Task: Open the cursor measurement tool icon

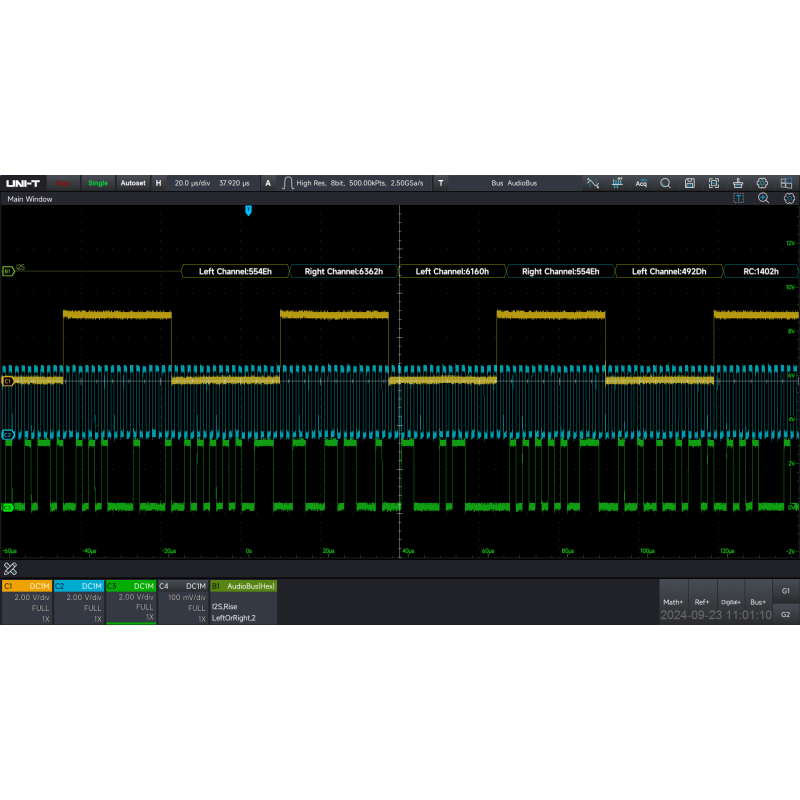Action: 592,183
